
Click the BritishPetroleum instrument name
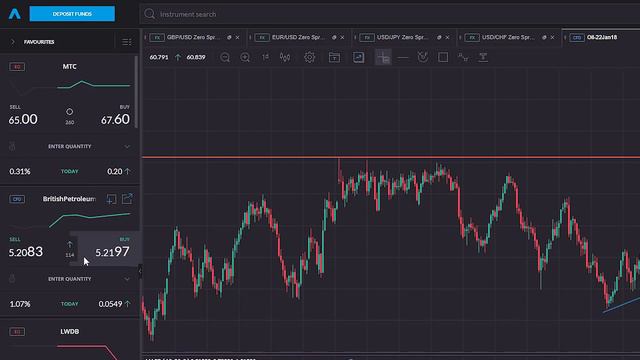69,199
